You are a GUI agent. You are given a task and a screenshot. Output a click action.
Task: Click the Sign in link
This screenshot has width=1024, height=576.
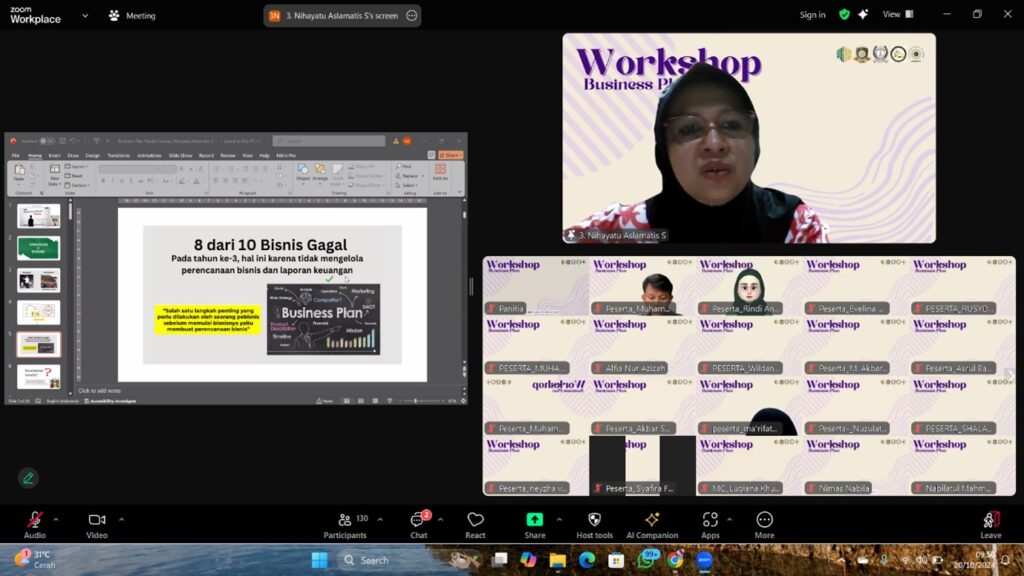coord(812,15)
